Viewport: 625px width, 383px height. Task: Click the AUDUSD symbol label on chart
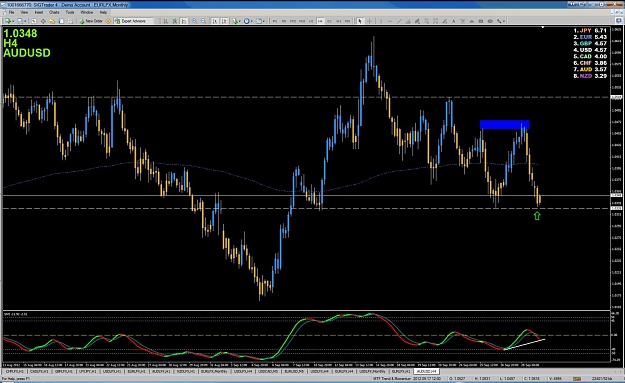click(27, 53)
